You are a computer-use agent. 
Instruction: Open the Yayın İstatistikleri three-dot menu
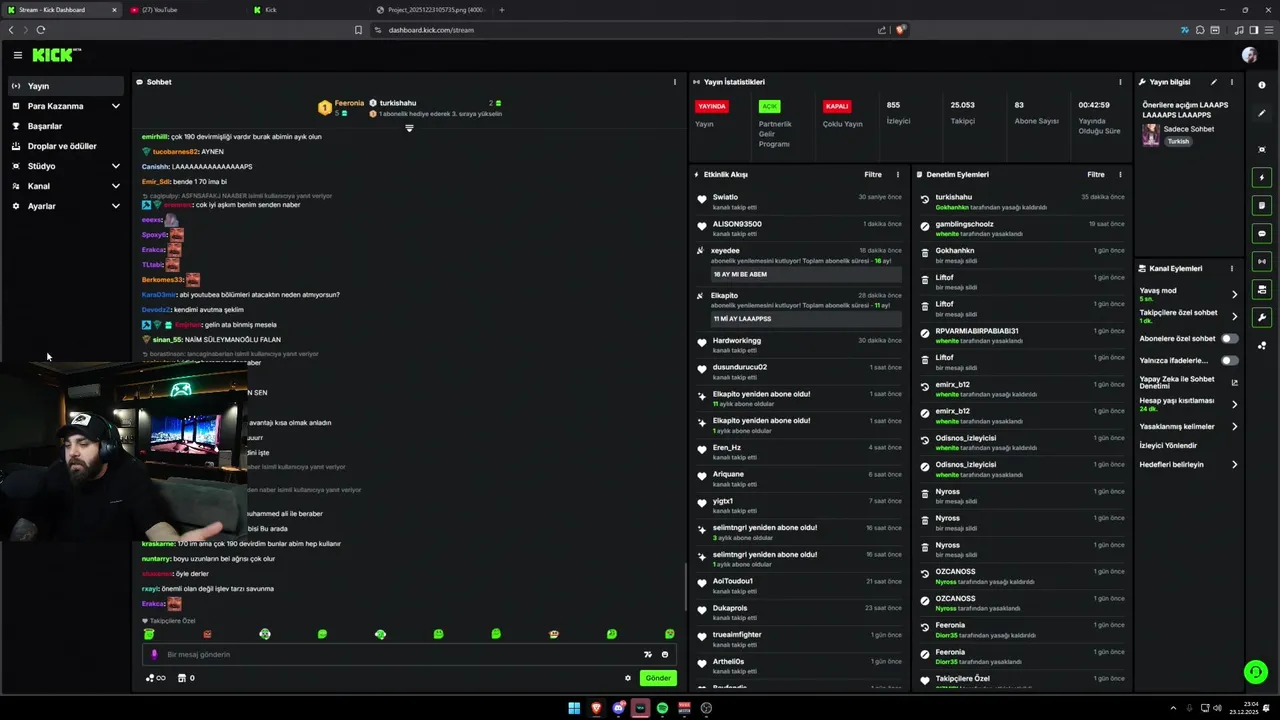coord(1120,82)
